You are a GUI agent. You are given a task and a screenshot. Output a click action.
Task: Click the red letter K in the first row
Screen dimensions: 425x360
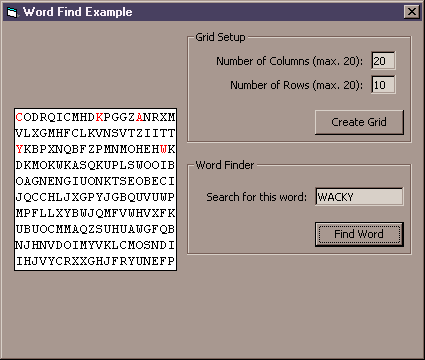[99, 117]
